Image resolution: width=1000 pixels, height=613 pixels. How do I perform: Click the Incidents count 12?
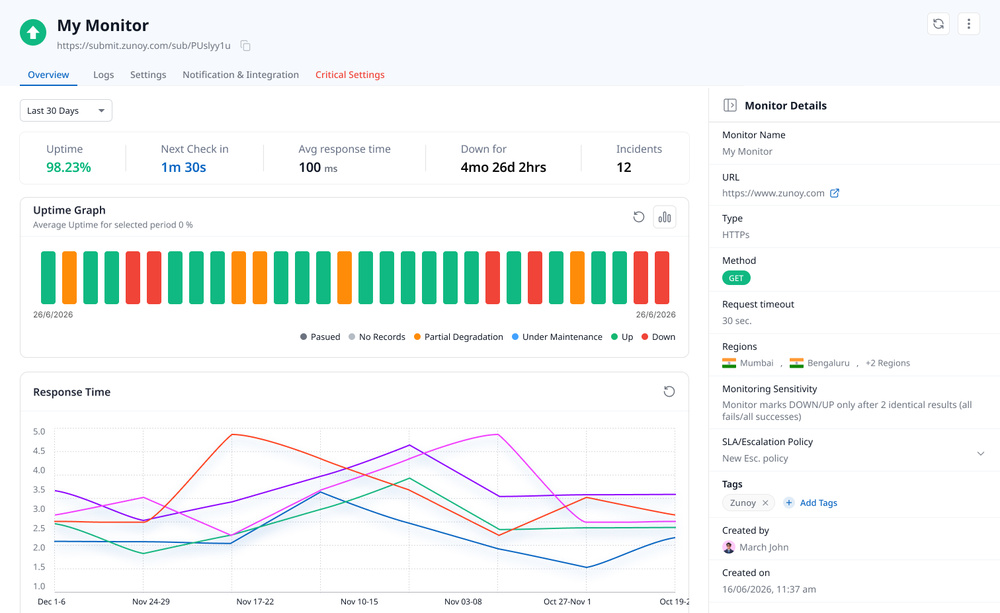pos(624,167)
